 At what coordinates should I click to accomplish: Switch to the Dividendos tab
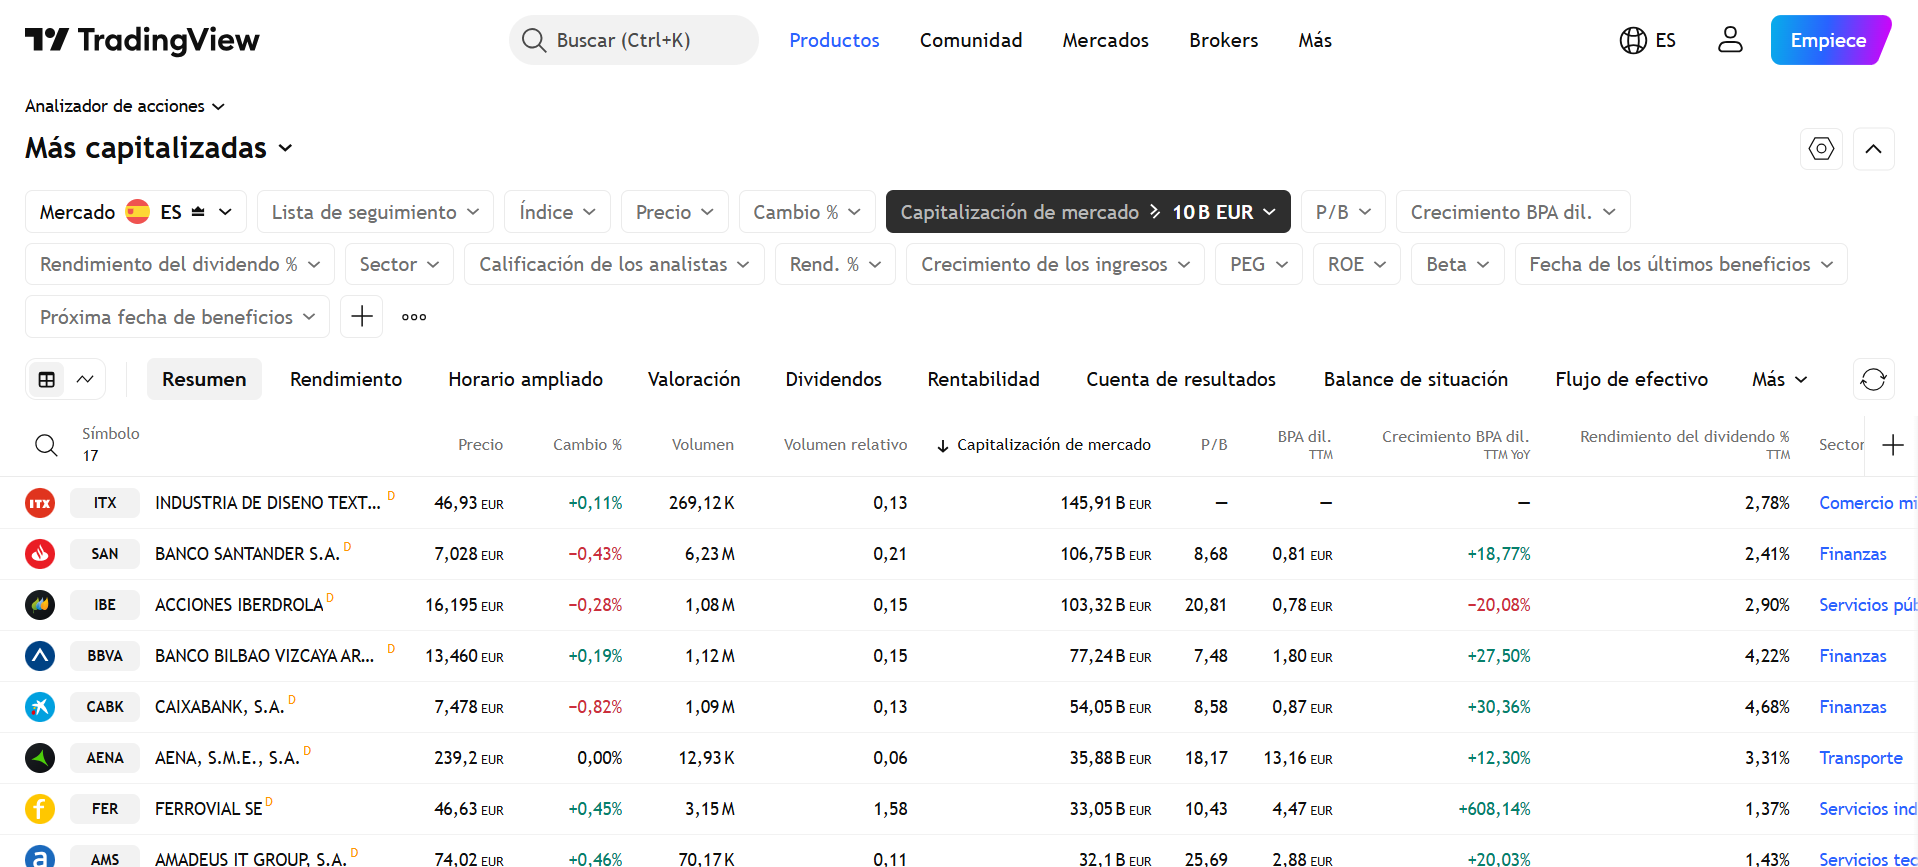point(833,379)
